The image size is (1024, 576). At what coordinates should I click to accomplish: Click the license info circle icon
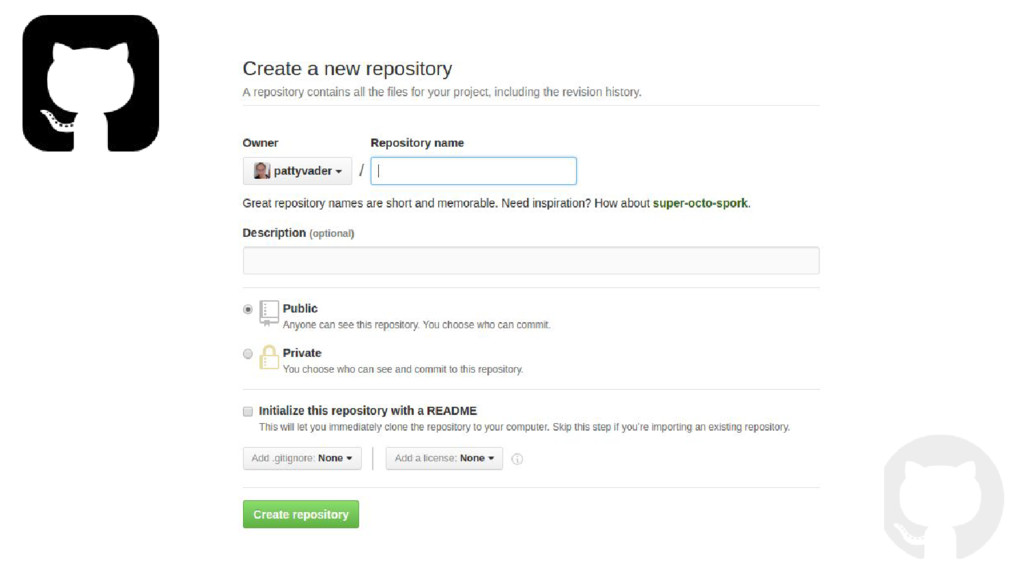pos(517,459)
